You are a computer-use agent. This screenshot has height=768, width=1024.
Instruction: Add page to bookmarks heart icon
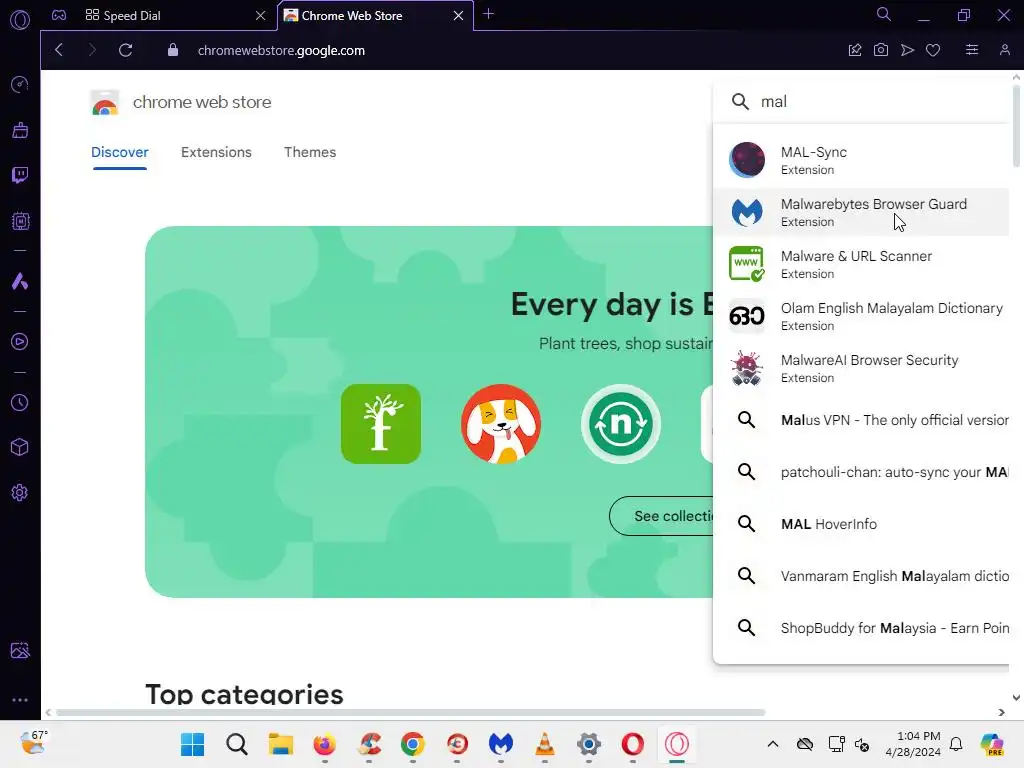pyautogui.click(x=933, y=50)
